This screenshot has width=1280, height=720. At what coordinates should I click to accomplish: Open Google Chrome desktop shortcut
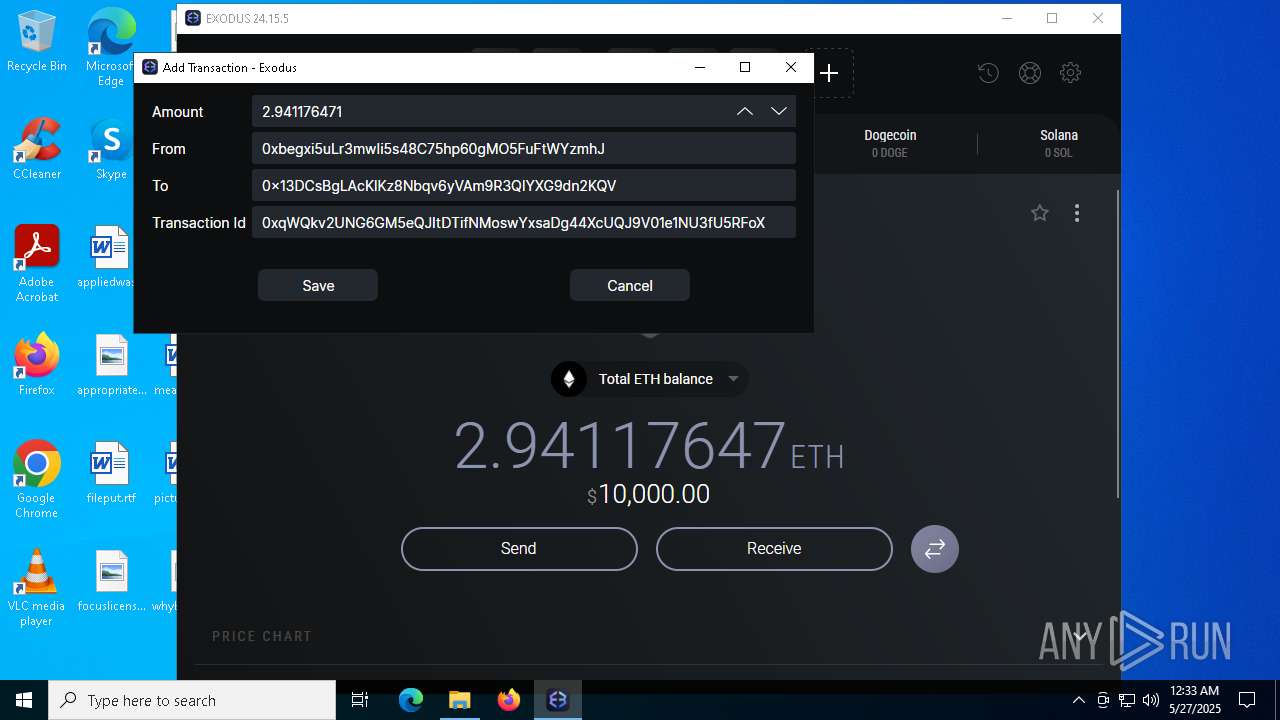(x=37, y=480)
